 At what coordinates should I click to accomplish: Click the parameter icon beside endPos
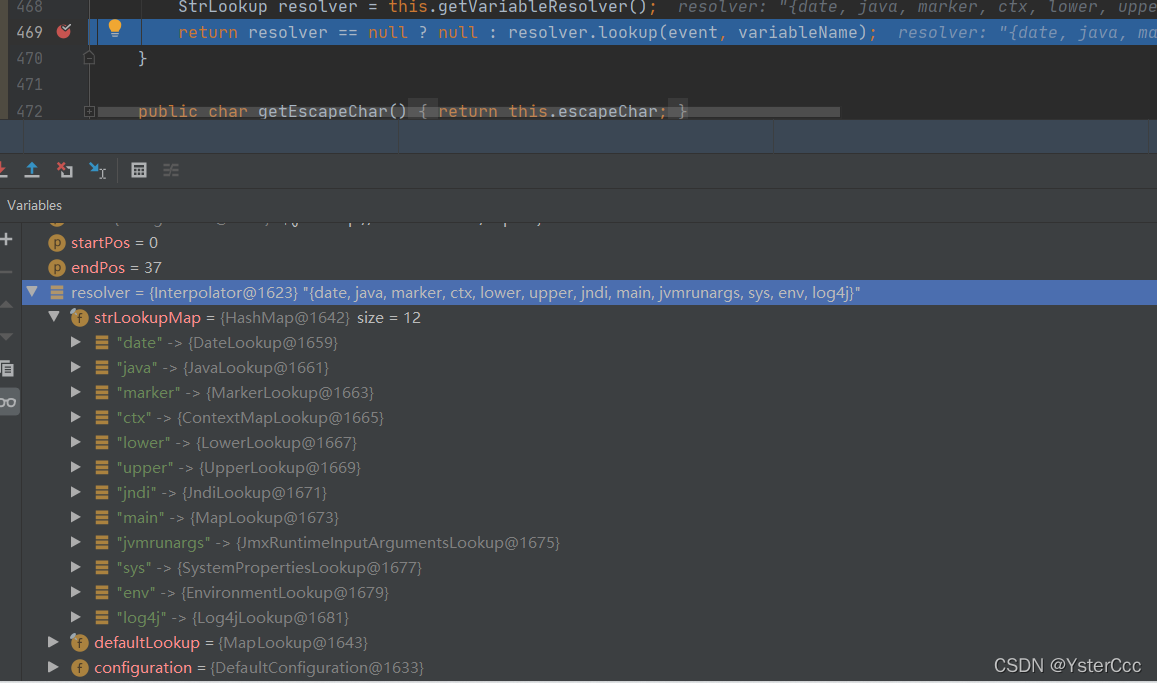tap(57, 268)
